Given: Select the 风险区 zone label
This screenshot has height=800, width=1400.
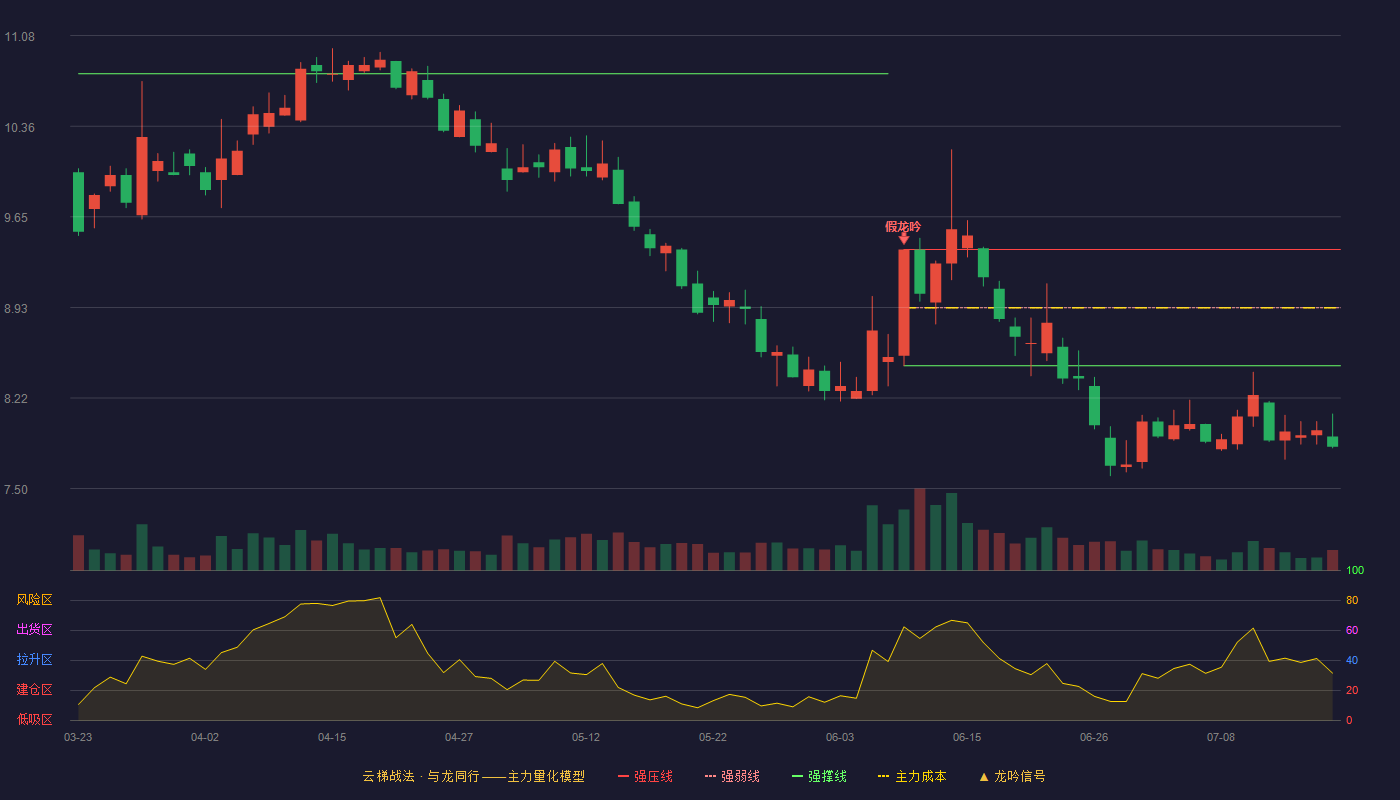Looking at the screenshot, I should coord(34,600).
